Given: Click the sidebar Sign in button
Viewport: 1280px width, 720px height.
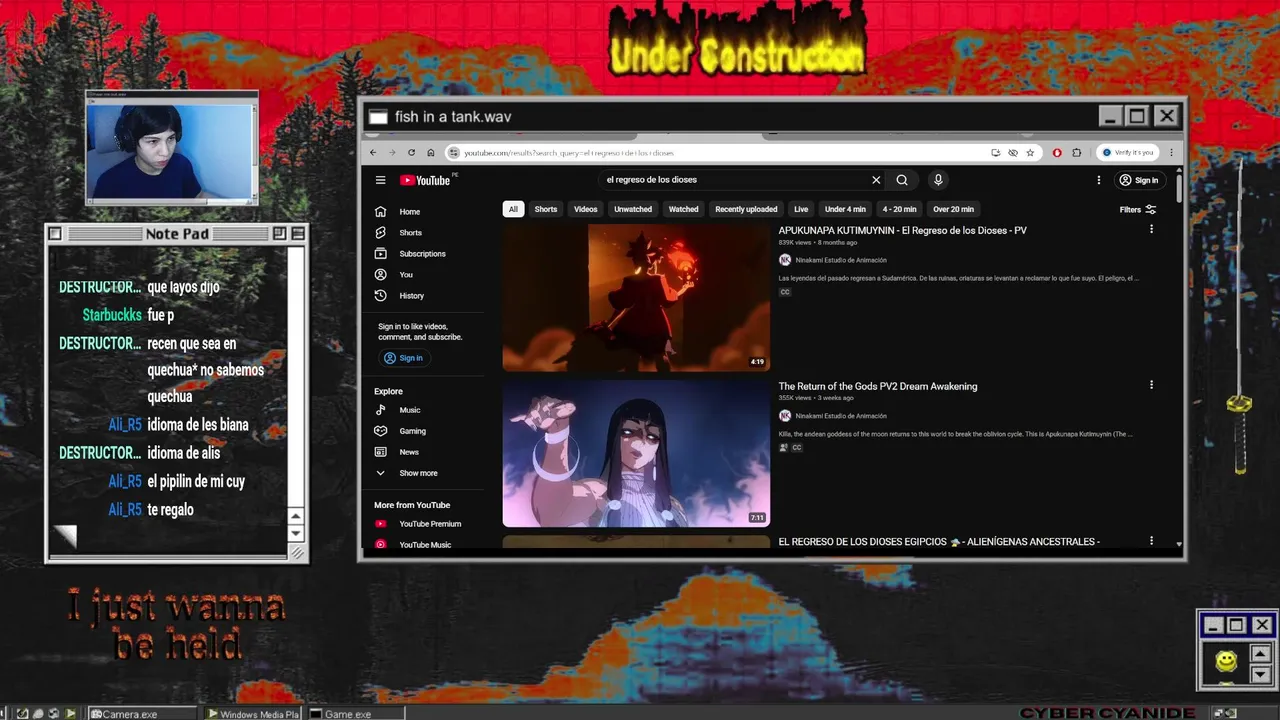Looking at the screenshot, I should point(404,358).
